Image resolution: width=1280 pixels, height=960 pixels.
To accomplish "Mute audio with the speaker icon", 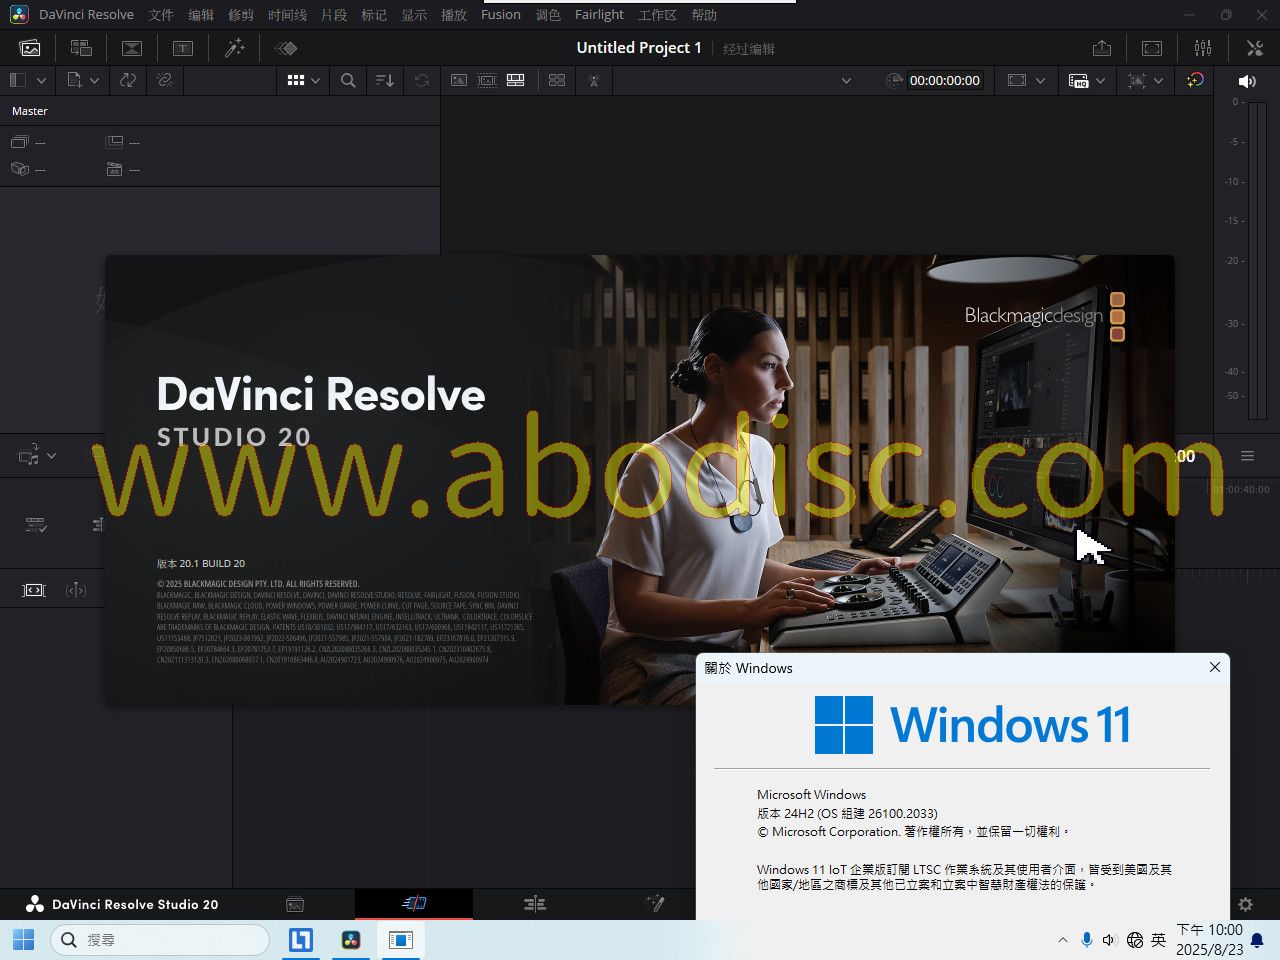I will click(1246, 81).
